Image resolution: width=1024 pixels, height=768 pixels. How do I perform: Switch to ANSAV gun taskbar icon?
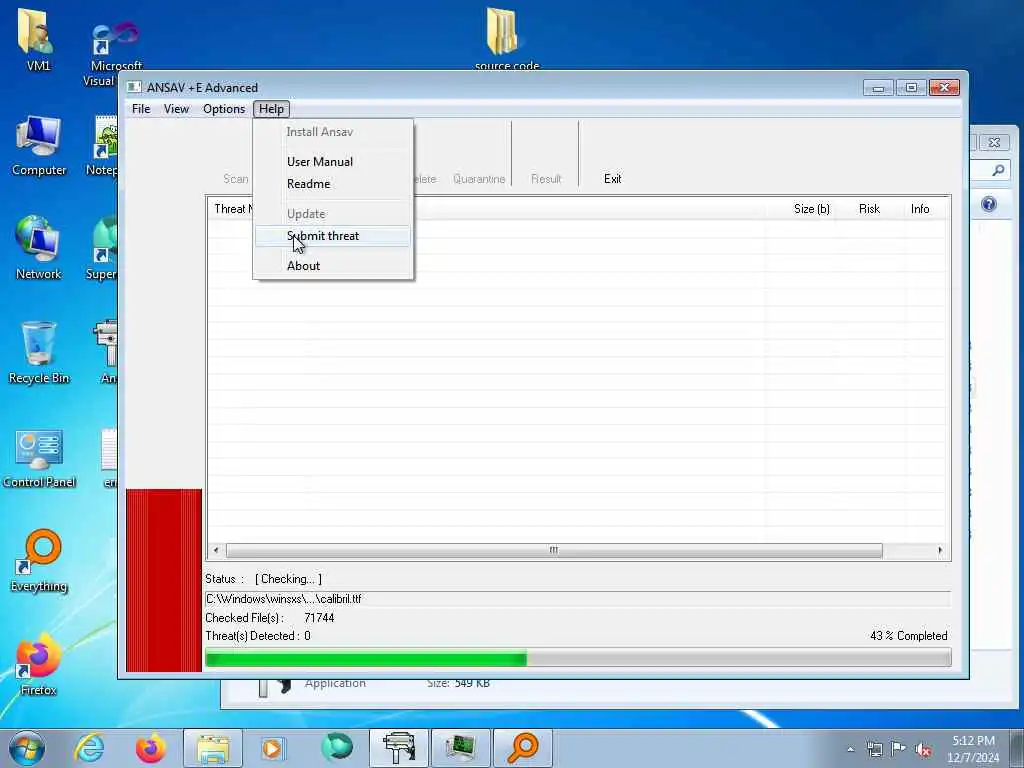[399, 748]
